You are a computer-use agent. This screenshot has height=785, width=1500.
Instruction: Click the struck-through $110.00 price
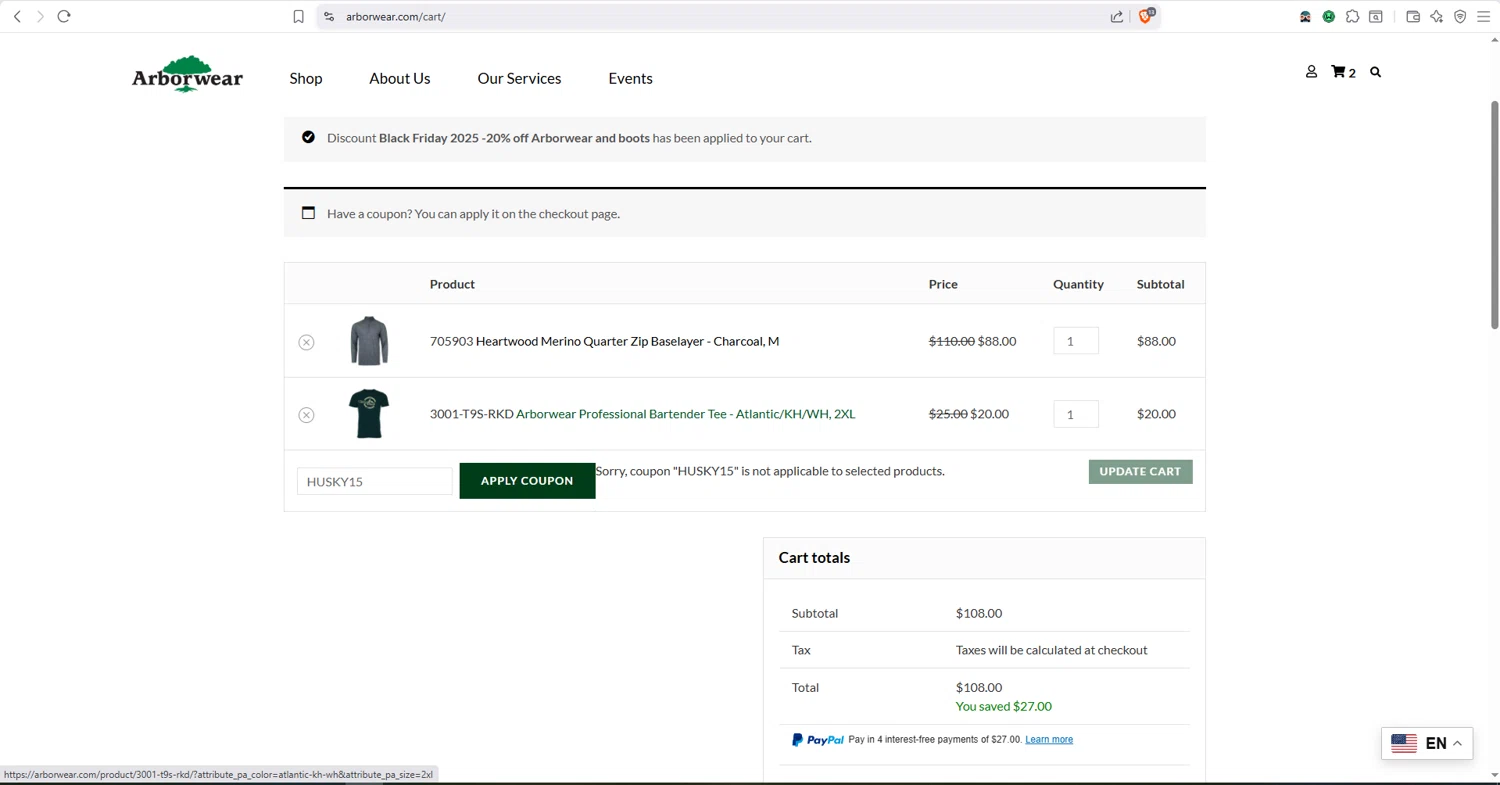click(951, 341)
